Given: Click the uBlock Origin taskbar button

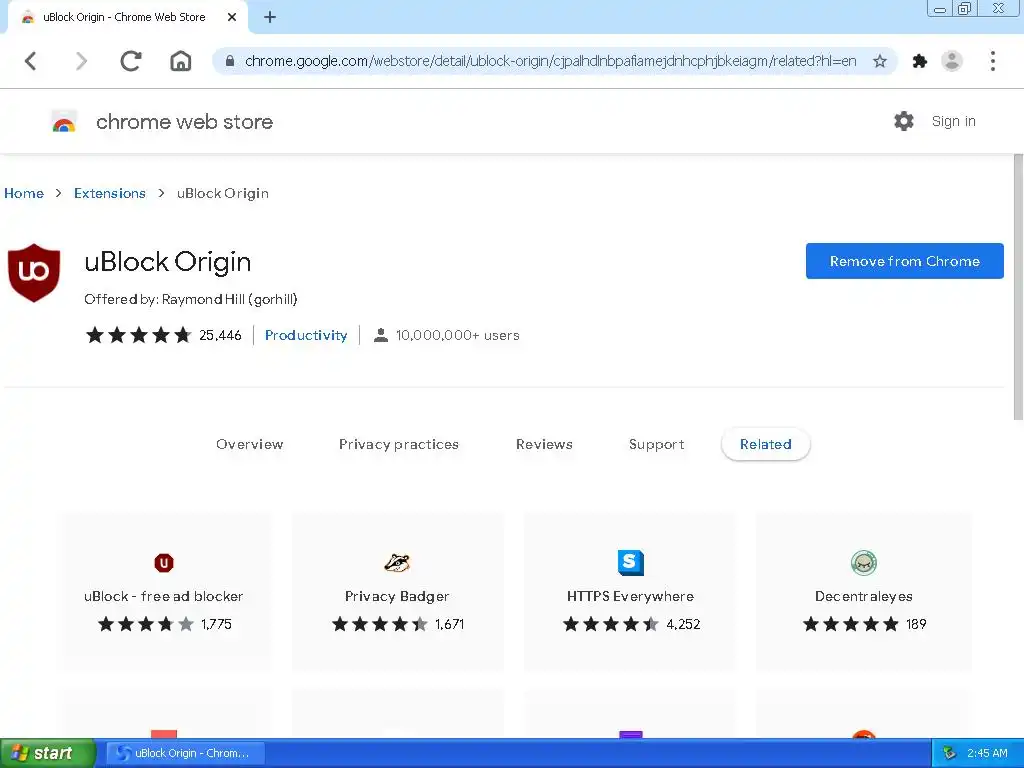Looking at the screenshot, I should coord(185,753).
